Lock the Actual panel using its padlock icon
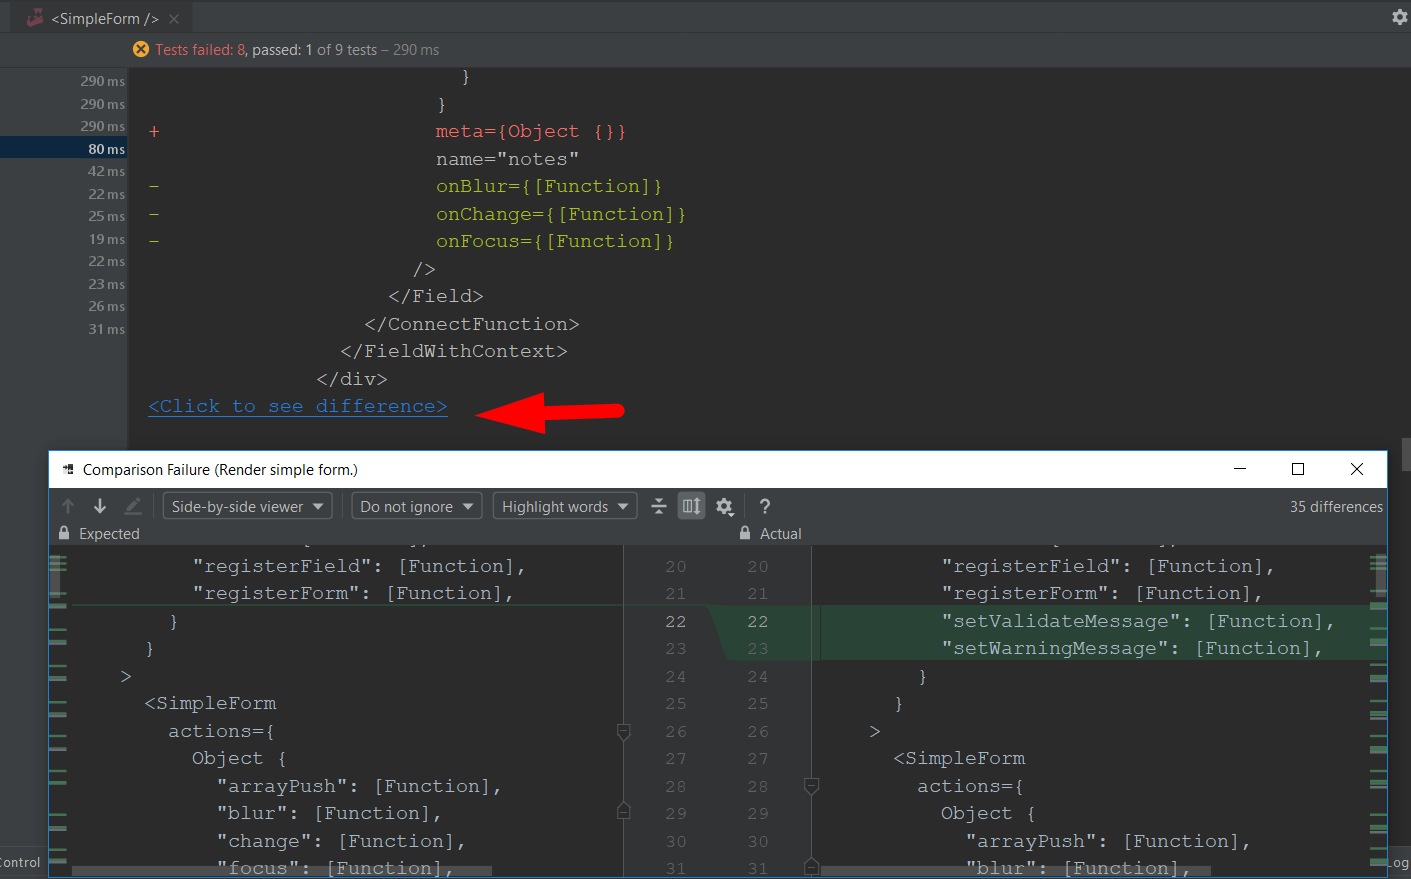The image size is (1411, 879). [748, 533]
